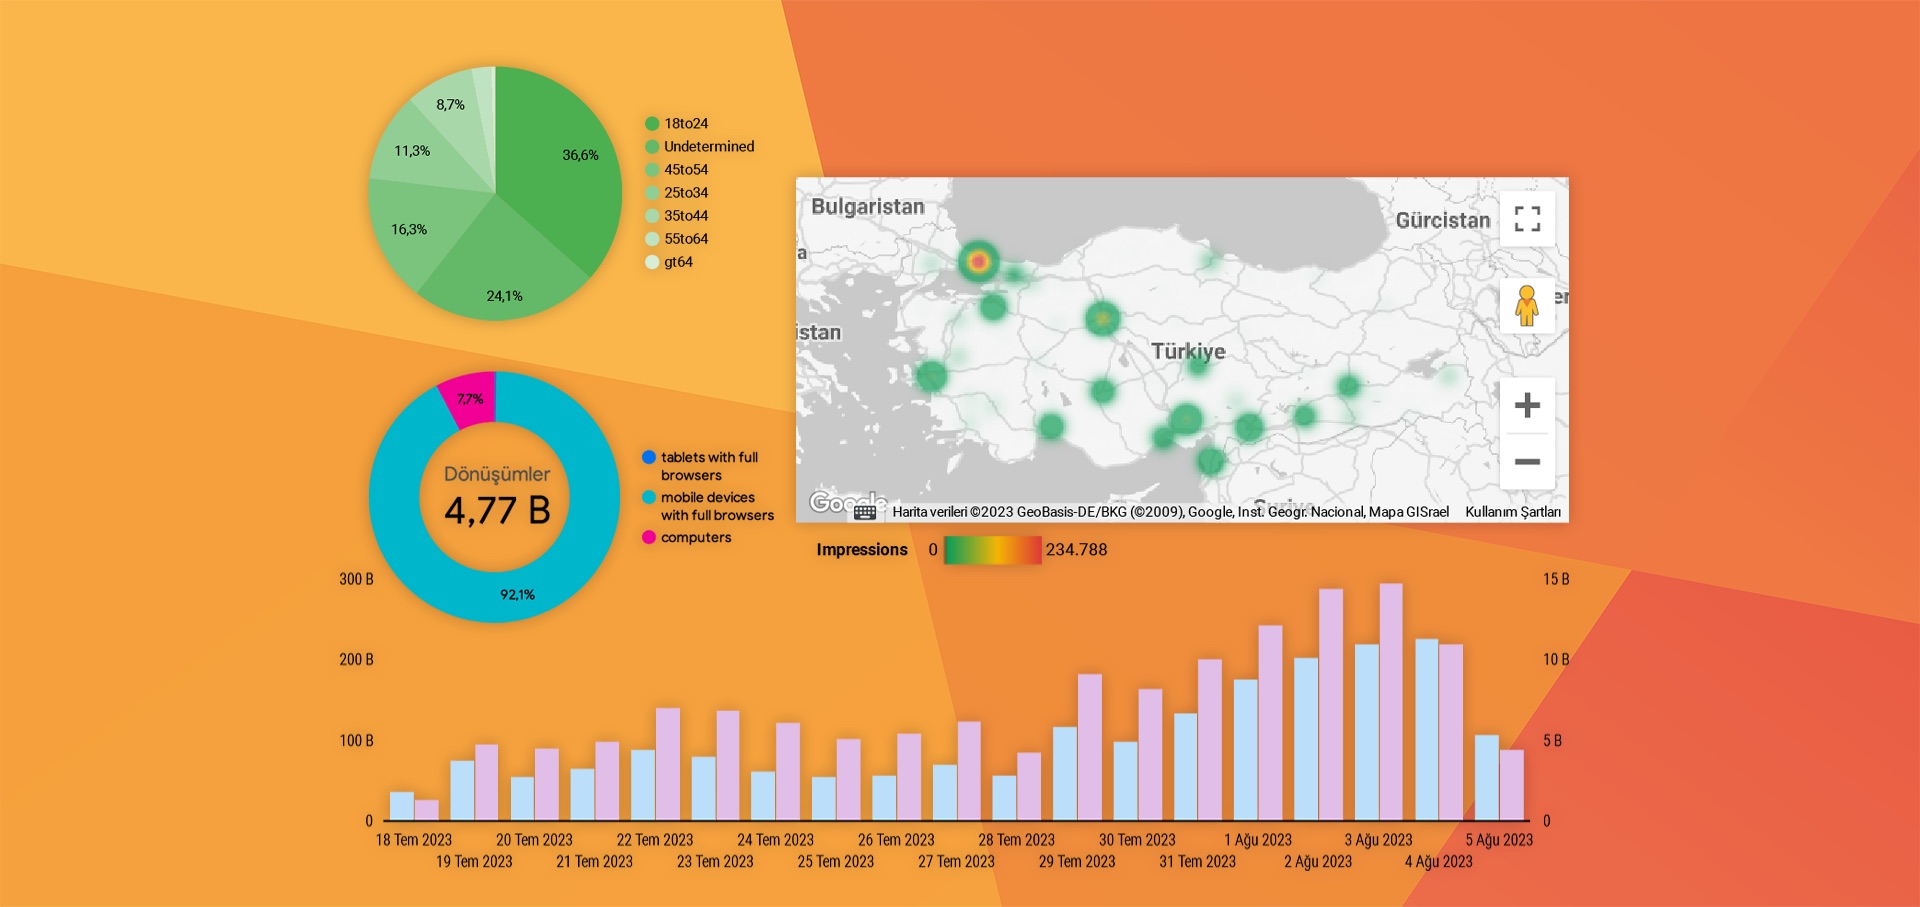The width and height of the screenshot is (1920, 907).
Task: Toggle the gt64 legend entry
Action: [669, 262]
